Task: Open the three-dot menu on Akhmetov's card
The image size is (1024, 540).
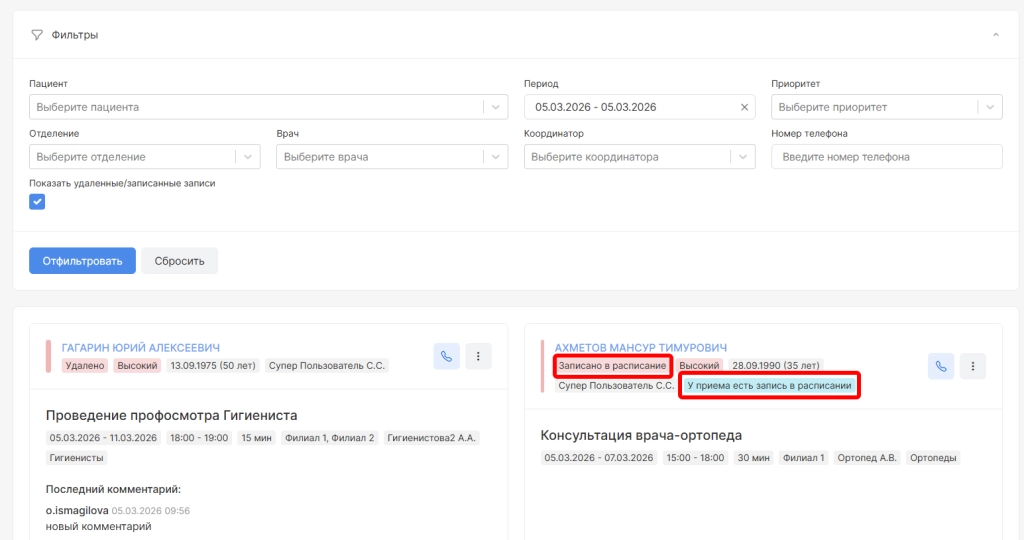Action: point(973,366)
